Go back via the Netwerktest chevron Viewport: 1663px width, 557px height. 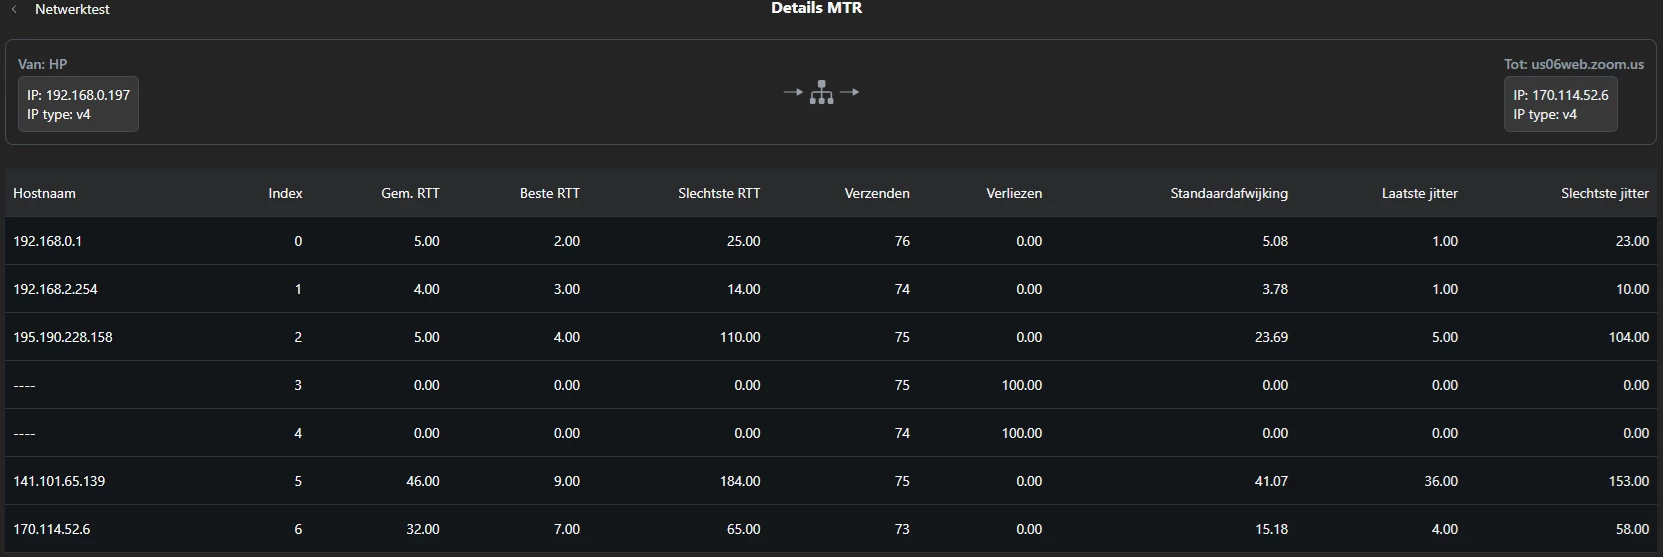14,9
